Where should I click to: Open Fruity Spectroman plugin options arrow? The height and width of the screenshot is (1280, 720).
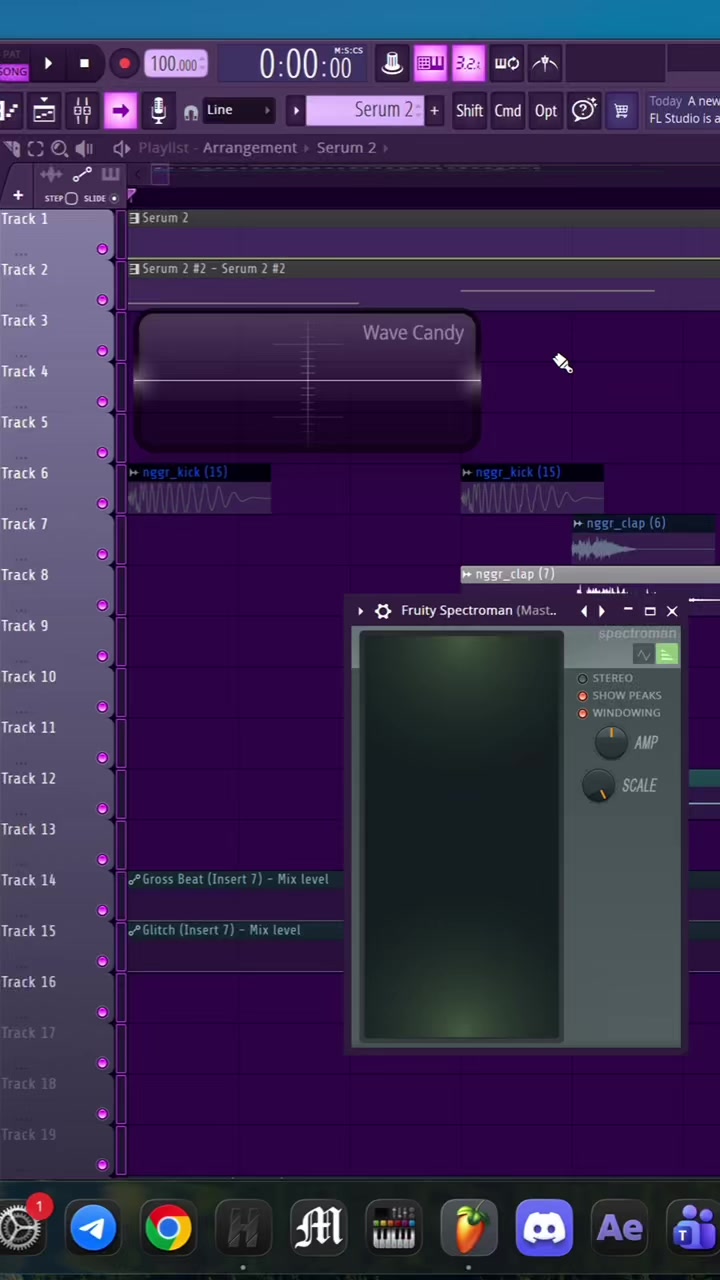click(x=360, y=611)
